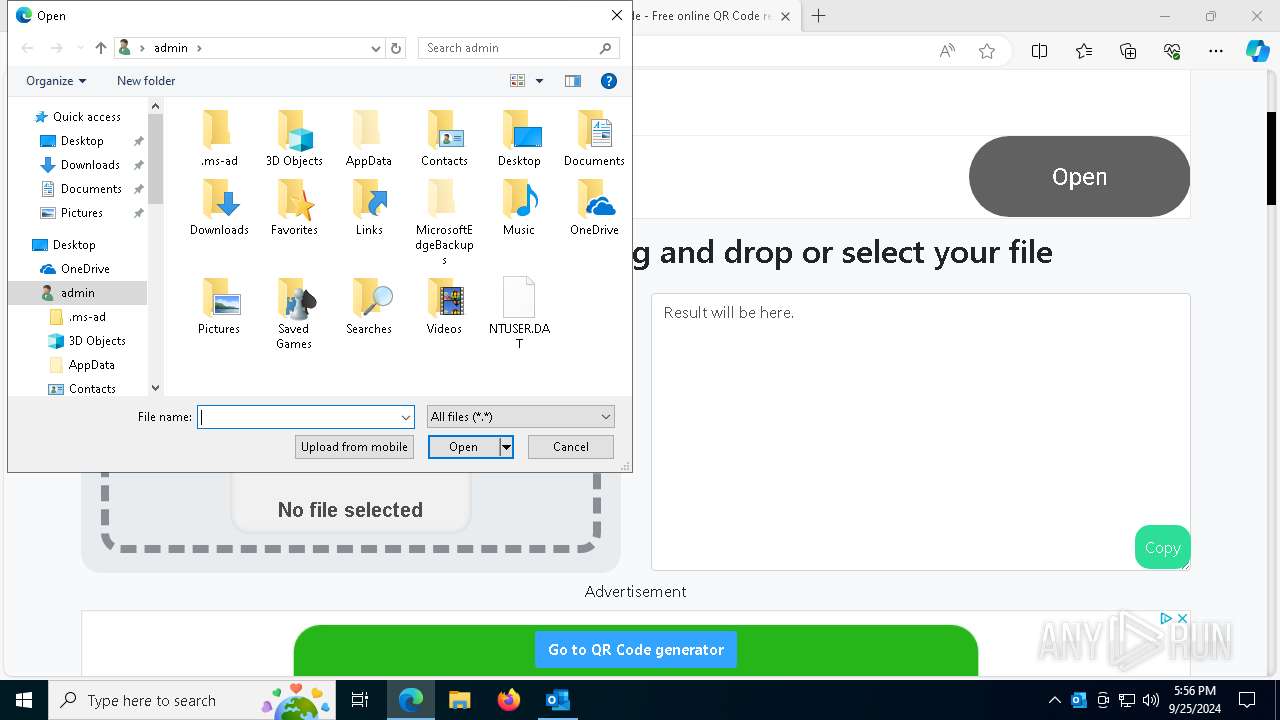Open the Organize dropdown menu
The width and height of the screenshot is (1280, 720).
pyautogui.click(x=56, y=81)
